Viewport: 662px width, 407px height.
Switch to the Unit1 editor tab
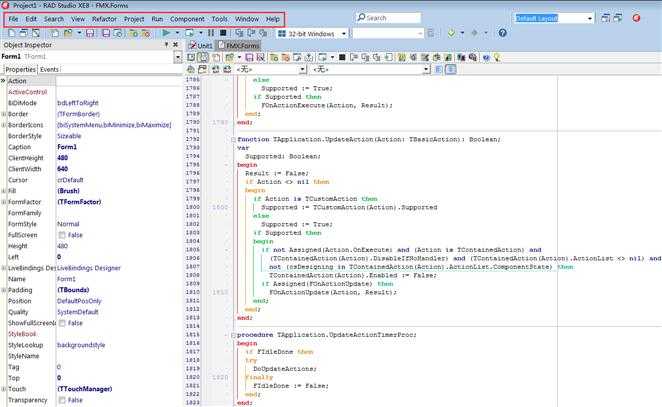pyautogui.click(x=200, y=45)
